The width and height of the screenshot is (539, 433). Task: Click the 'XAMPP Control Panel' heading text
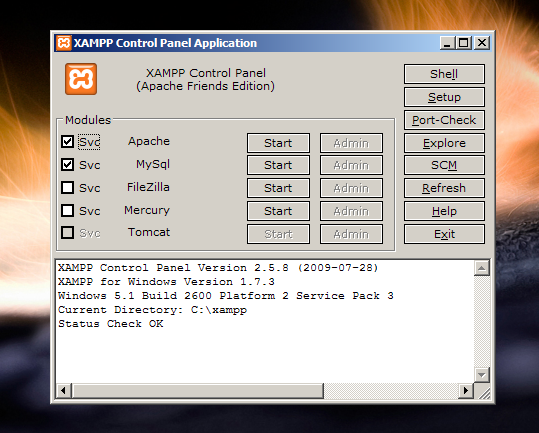206,73
